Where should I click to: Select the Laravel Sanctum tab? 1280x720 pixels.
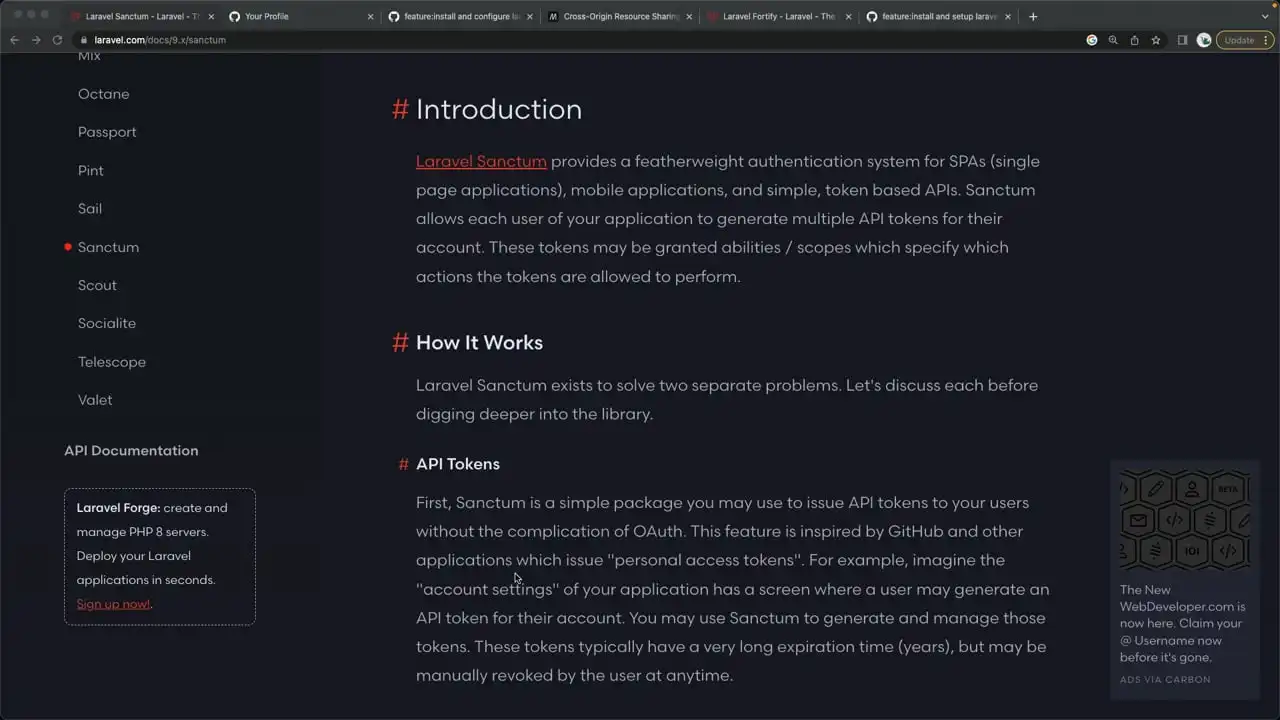(x=141, y=16)
